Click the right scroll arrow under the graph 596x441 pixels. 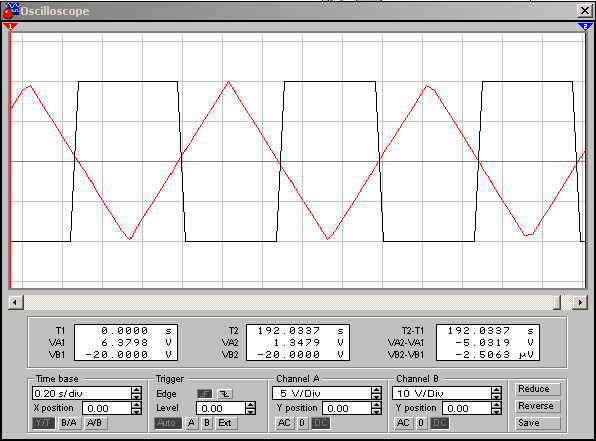tap(580, 302)
